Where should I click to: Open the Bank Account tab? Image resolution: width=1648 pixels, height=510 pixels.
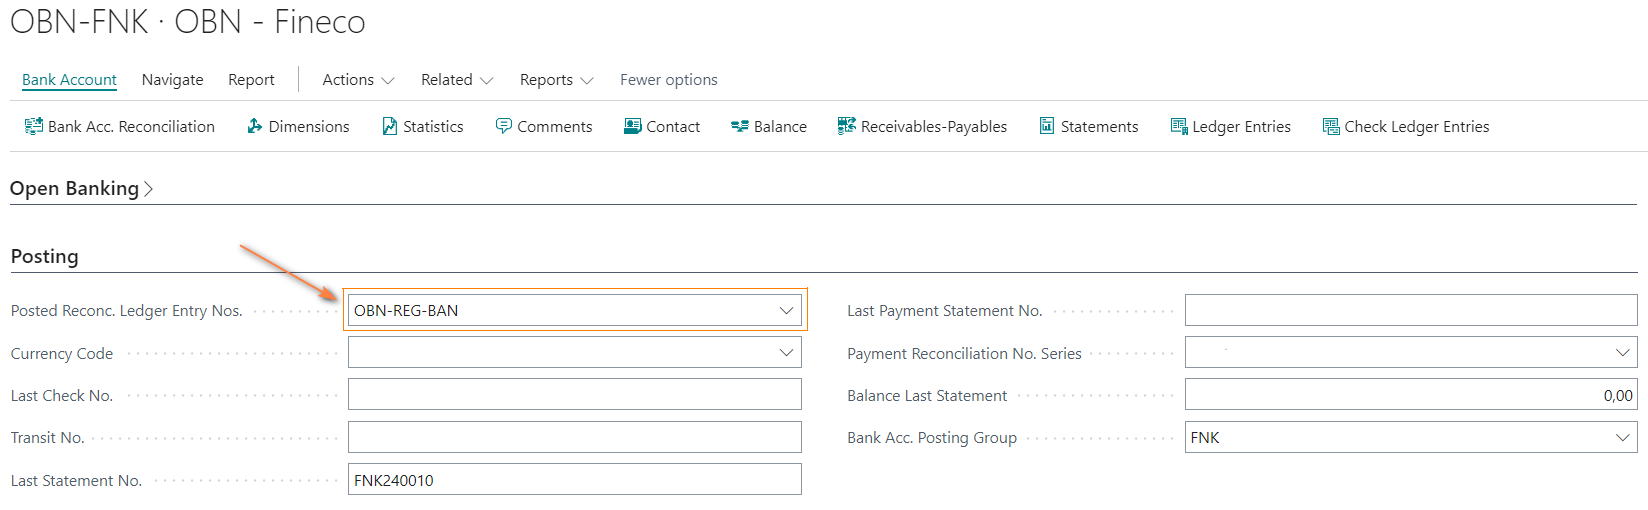(x=69, y=80)
